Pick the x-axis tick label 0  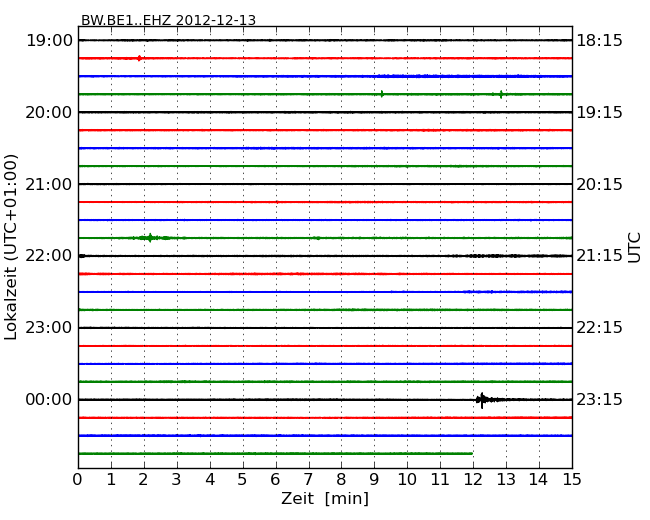[78, 479]
